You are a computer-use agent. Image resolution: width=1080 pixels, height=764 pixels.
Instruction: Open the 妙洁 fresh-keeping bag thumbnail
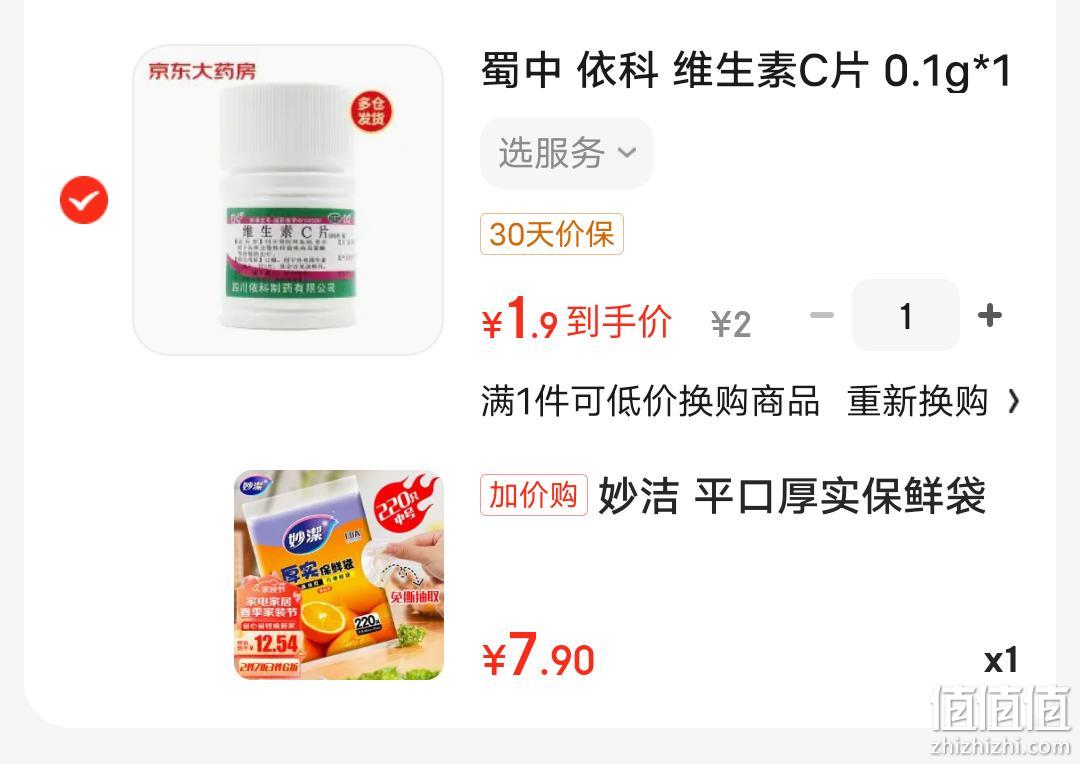tap(339, 575)
